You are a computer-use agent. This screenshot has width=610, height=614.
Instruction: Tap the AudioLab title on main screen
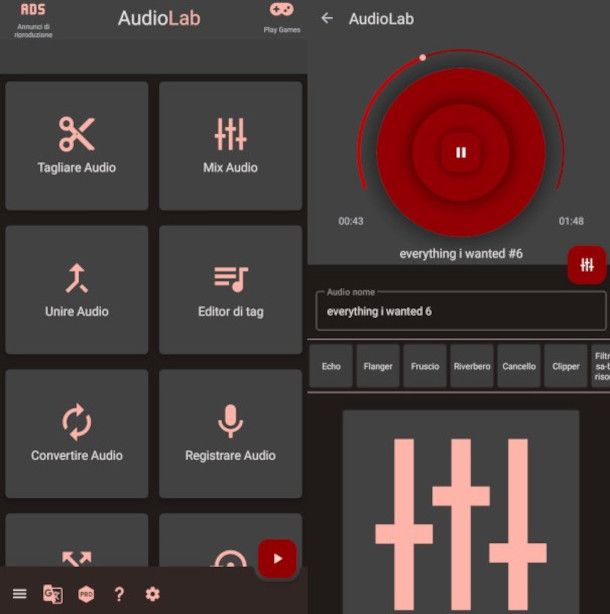click(159, 18)
